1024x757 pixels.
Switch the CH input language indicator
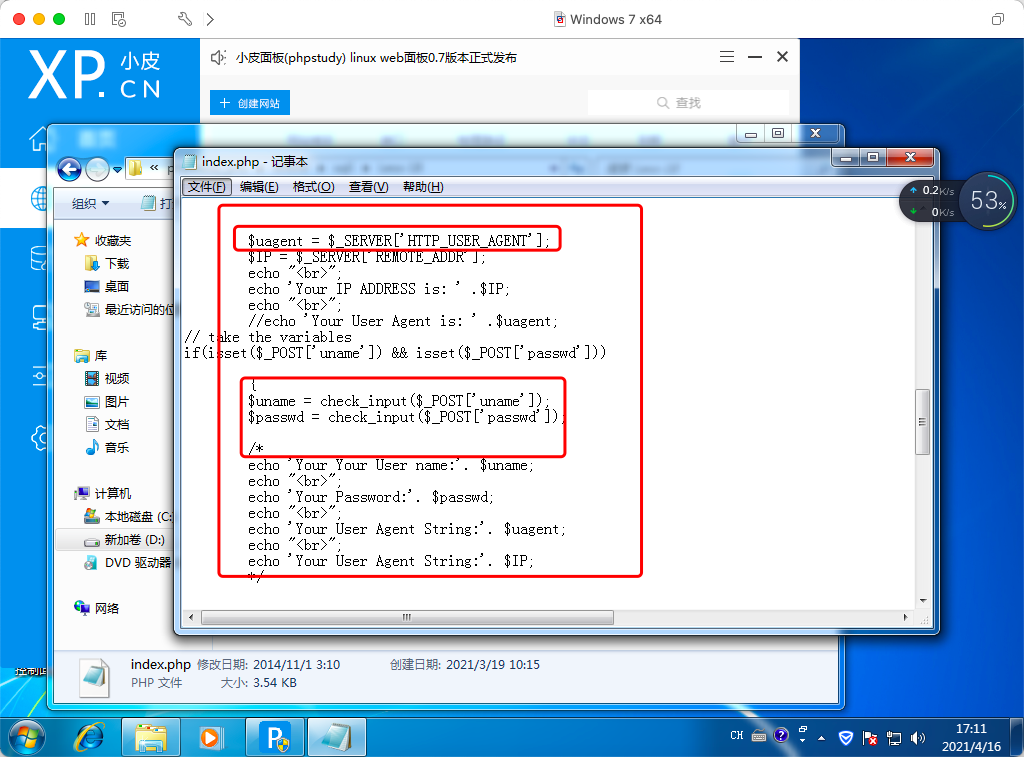[x=735, y=735]
